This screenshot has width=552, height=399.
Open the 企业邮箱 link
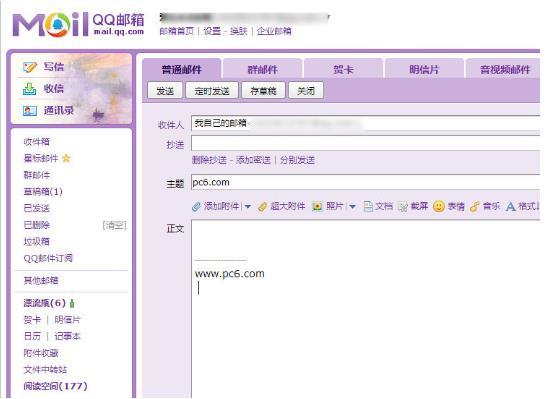point(274,31)
